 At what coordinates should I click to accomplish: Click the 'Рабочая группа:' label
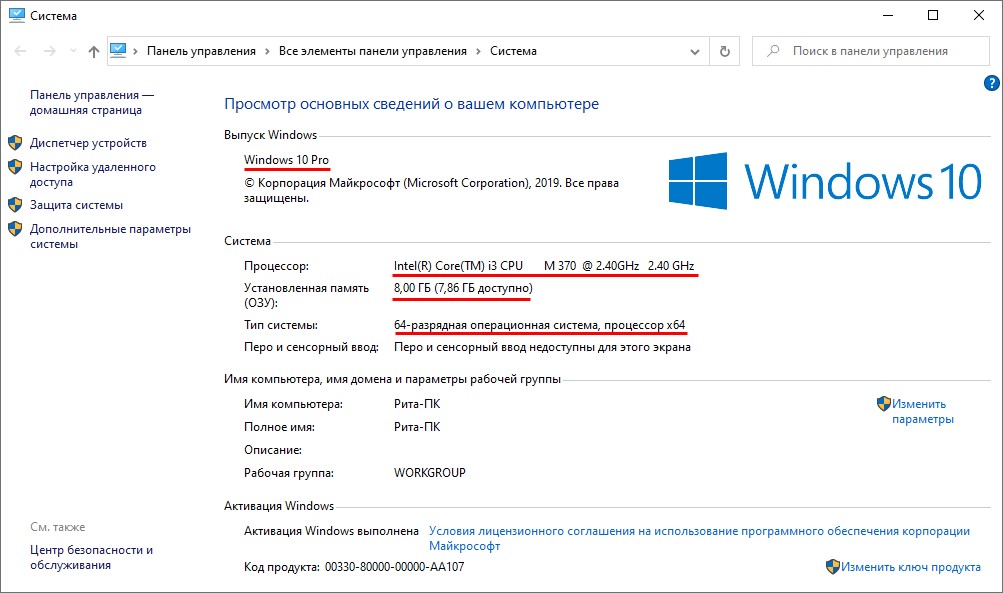click(x=288, y=473)
